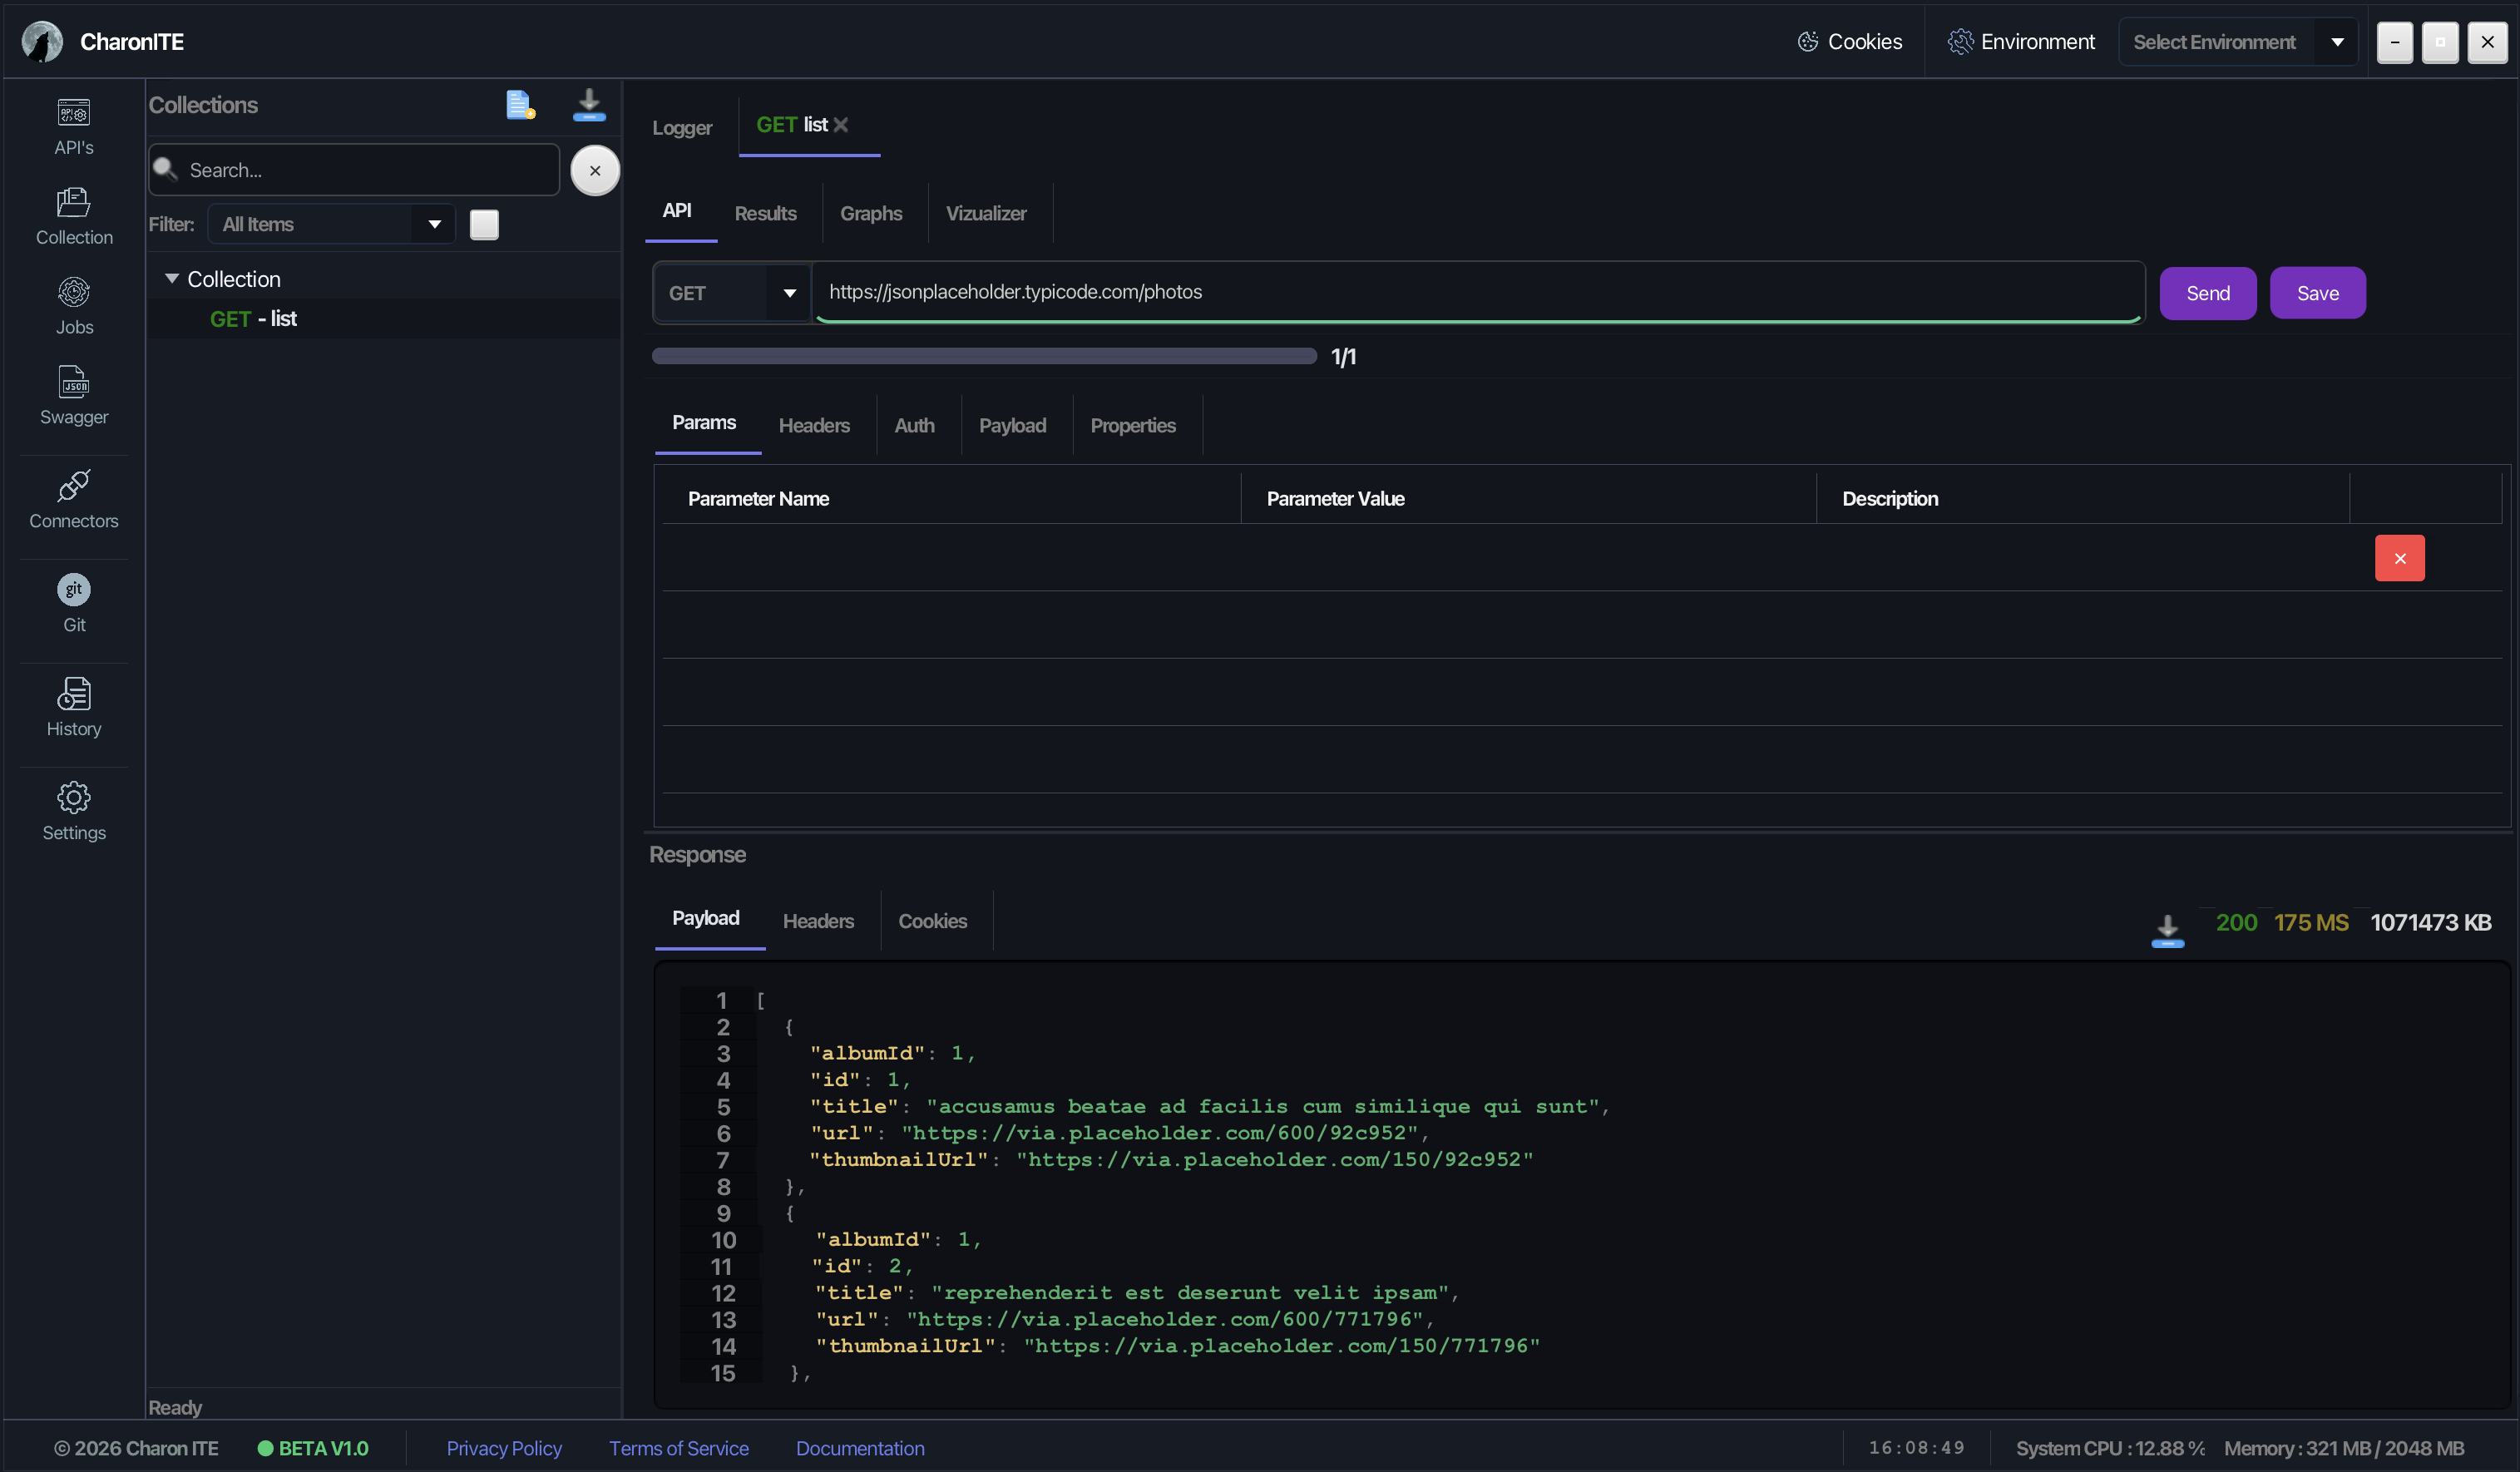Click the request URL input field

(1400, 292)
